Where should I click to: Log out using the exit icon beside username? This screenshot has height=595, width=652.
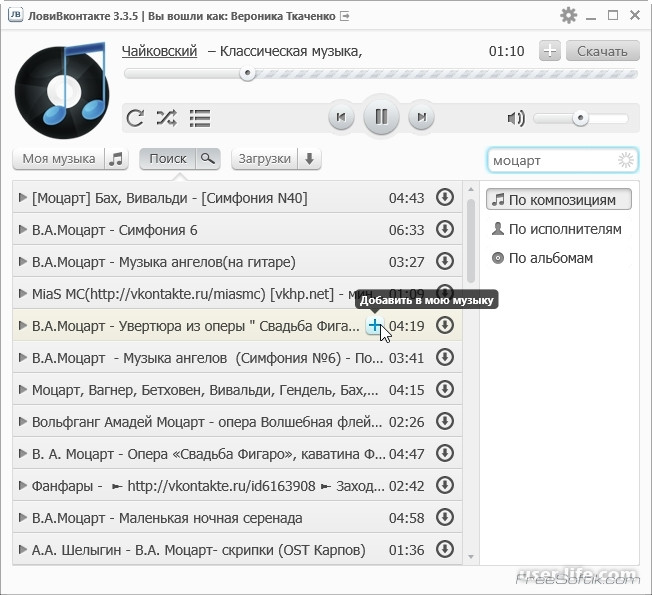coord(345,16)
